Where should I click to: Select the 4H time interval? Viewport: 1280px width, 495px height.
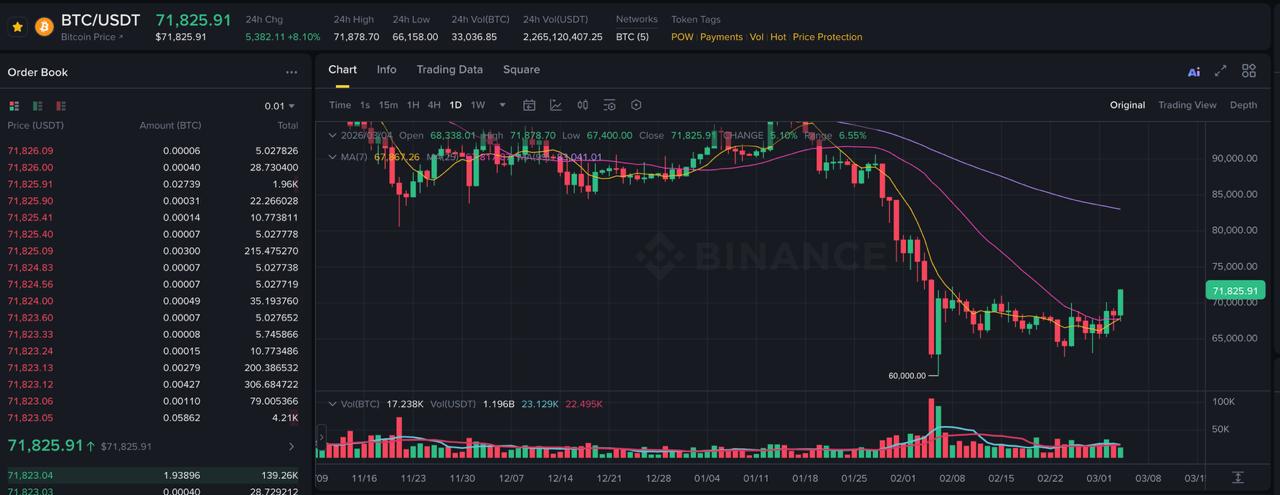click(x=434, y=105)
